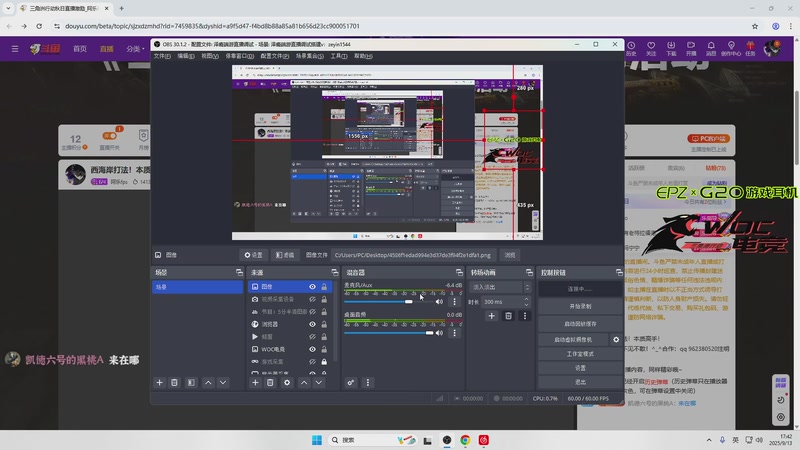
Task: Open the 配置文件 menu in OBS
Action: pyautogui.click(x=274, y=56)
